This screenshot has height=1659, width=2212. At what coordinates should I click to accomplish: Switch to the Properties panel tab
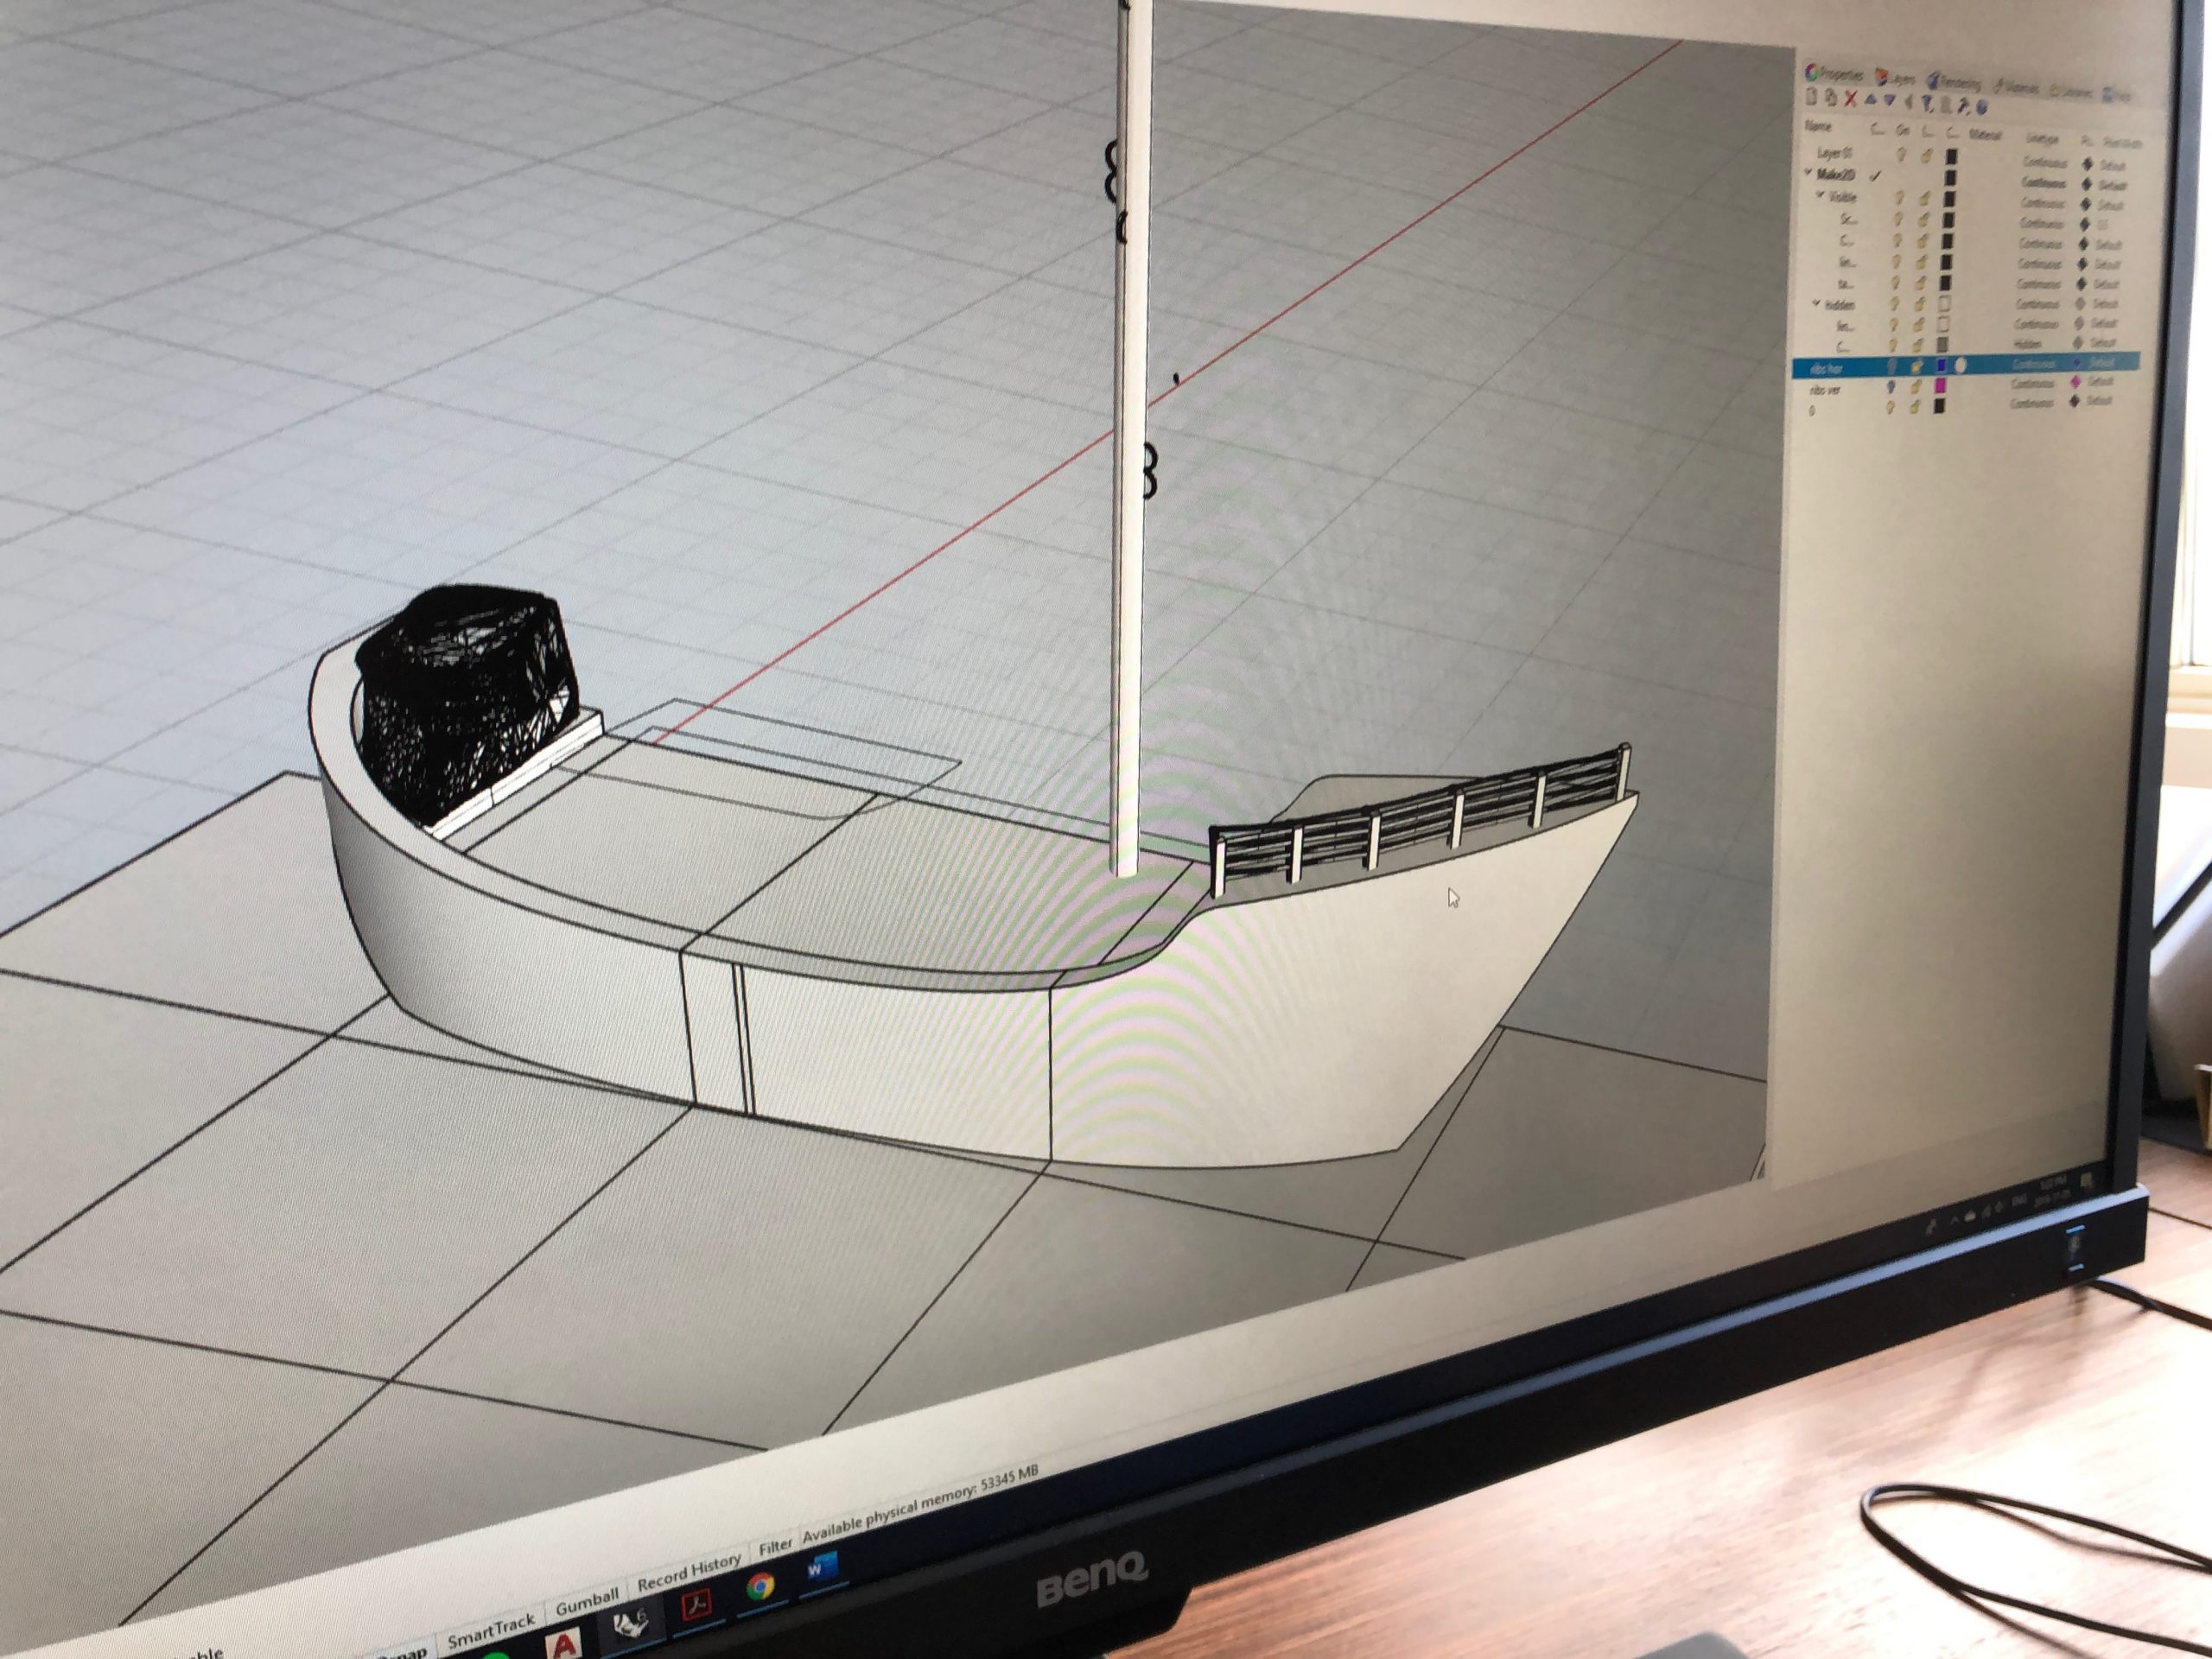tap(1836, 73)
